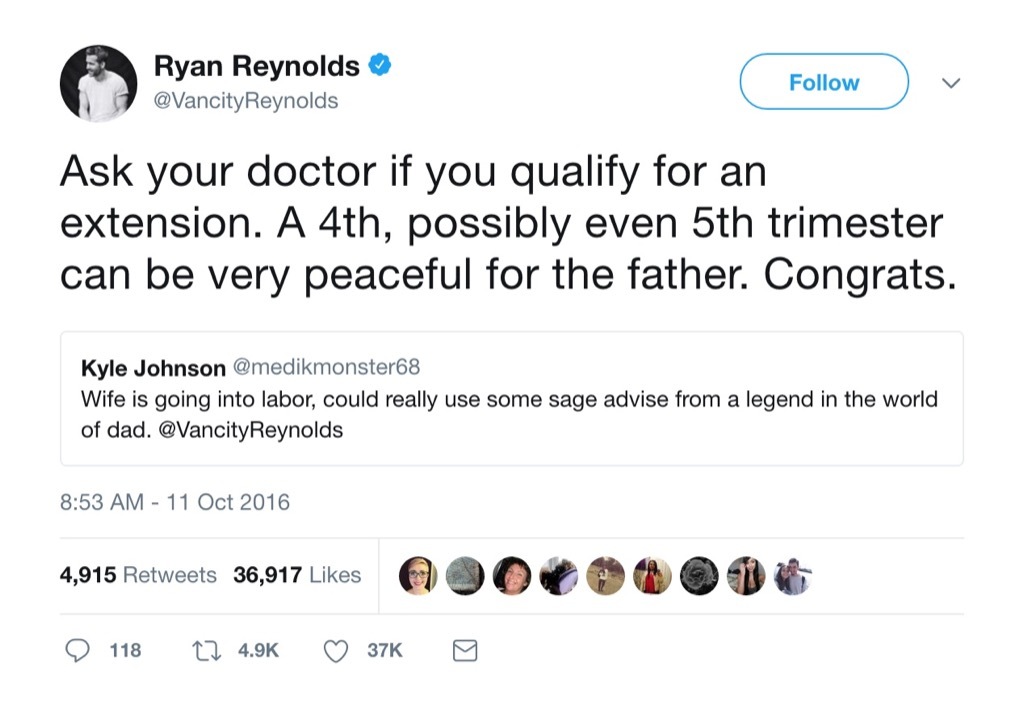Click Ryan Reynolds' profile picture
1024x710 pixels.
pyautogui.click(x=98, y=82)
